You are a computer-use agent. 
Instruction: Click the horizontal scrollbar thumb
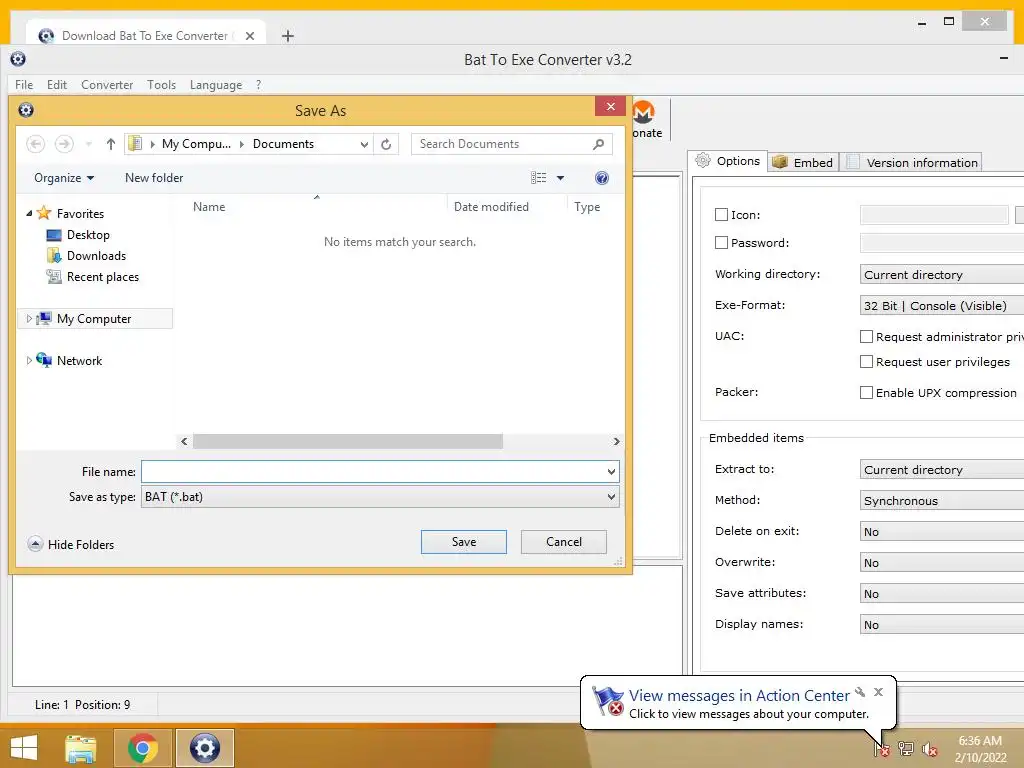pos(348,441)
